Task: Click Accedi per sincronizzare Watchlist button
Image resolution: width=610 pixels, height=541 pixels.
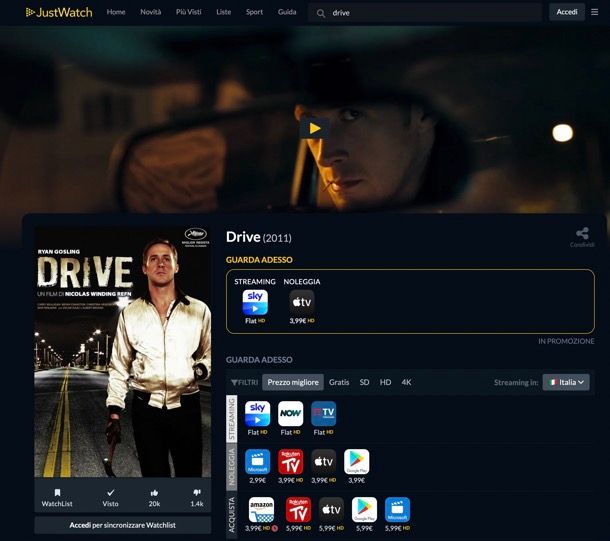Action: [123, 525]
